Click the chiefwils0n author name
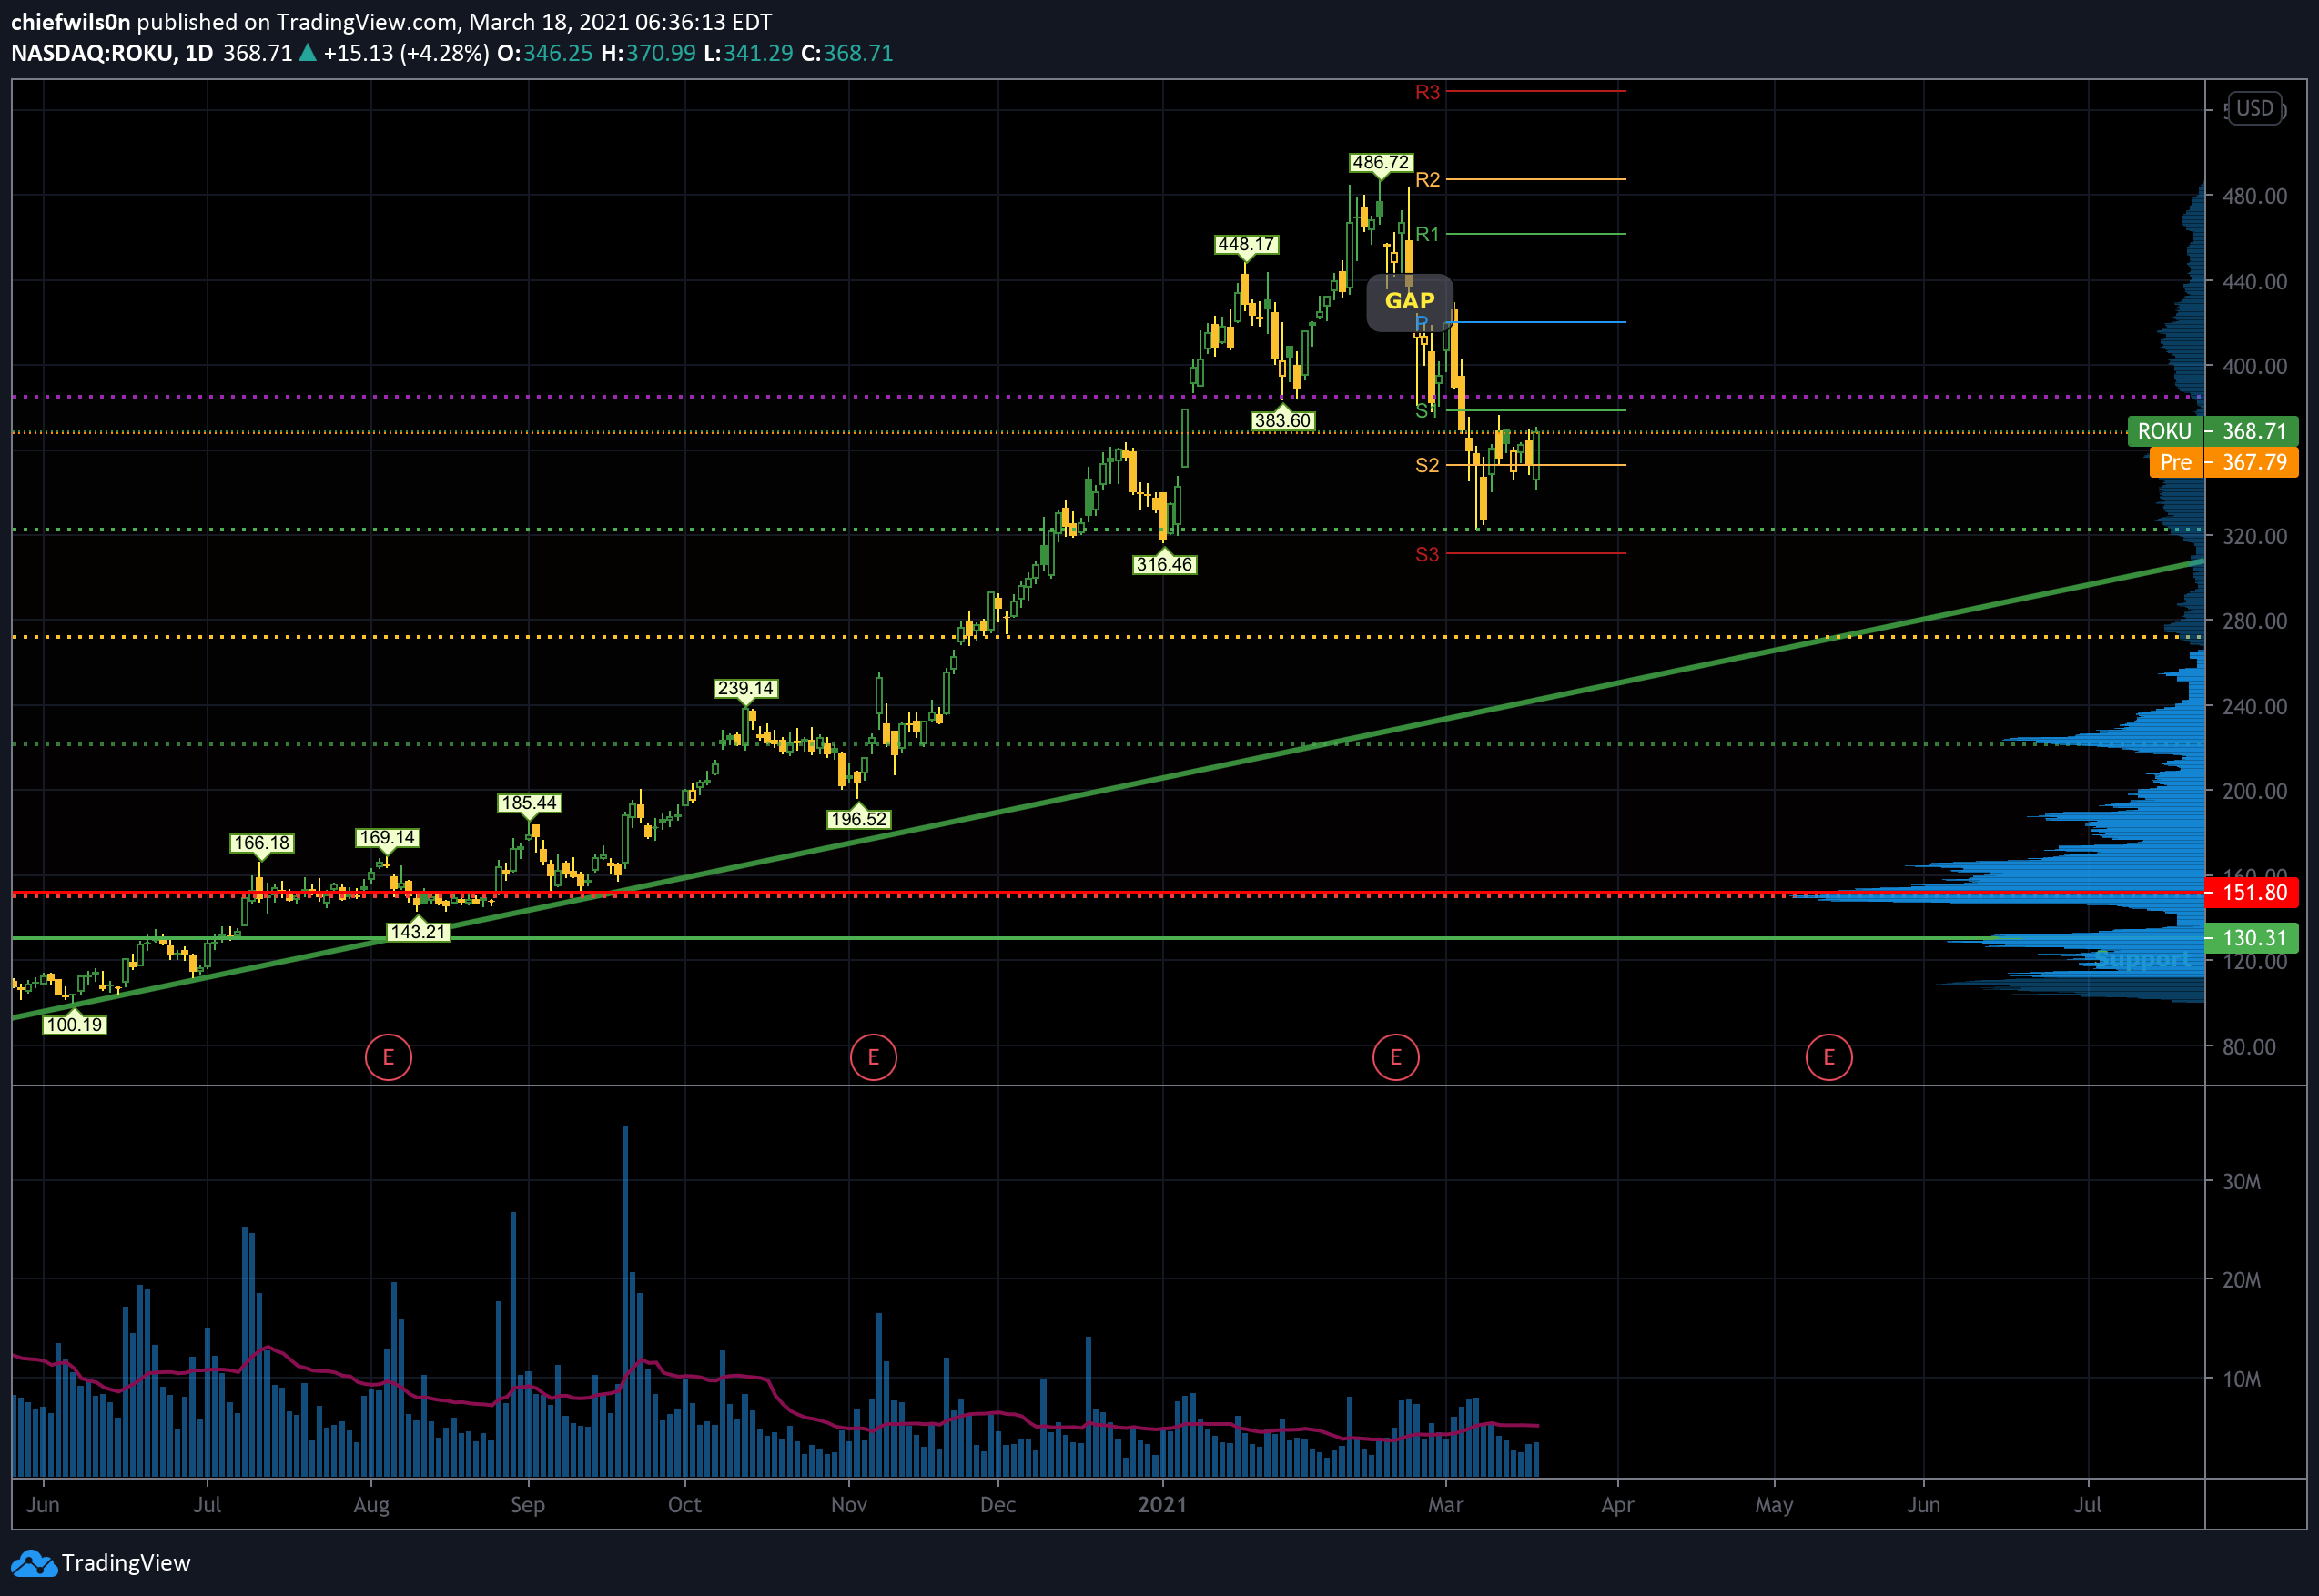 (x=70, y=21)
